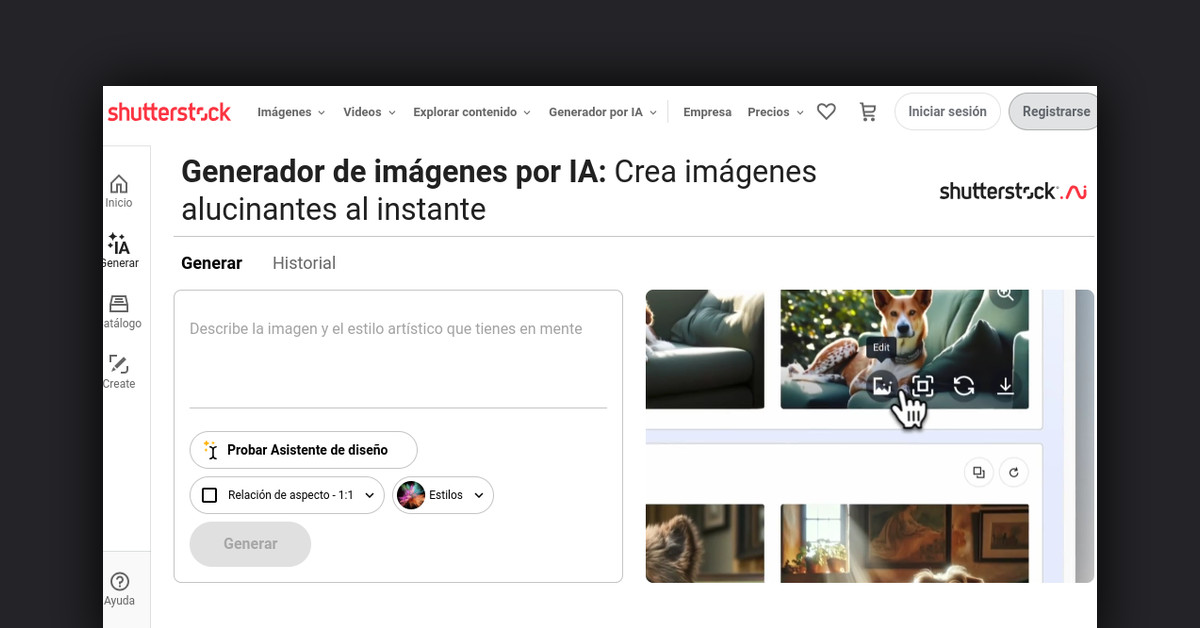Click the Registrarse button
1200x628 pixels.
pos(1055,112)
